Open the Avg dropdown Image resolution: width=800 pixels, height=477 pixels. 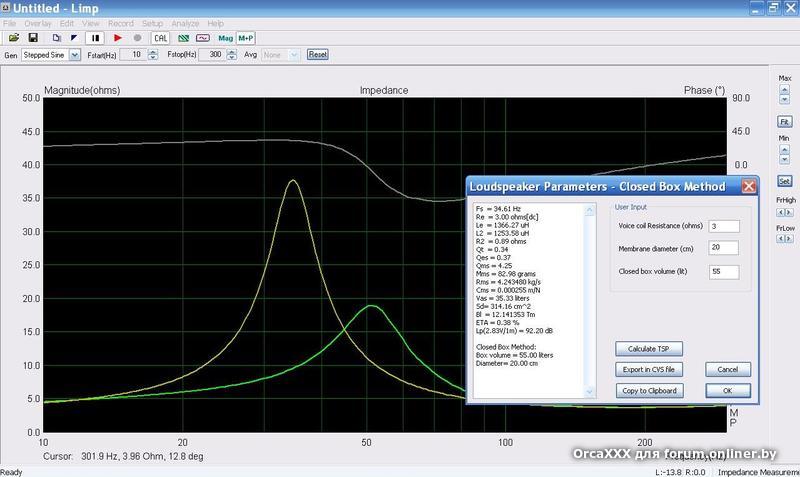coord(293,54)
